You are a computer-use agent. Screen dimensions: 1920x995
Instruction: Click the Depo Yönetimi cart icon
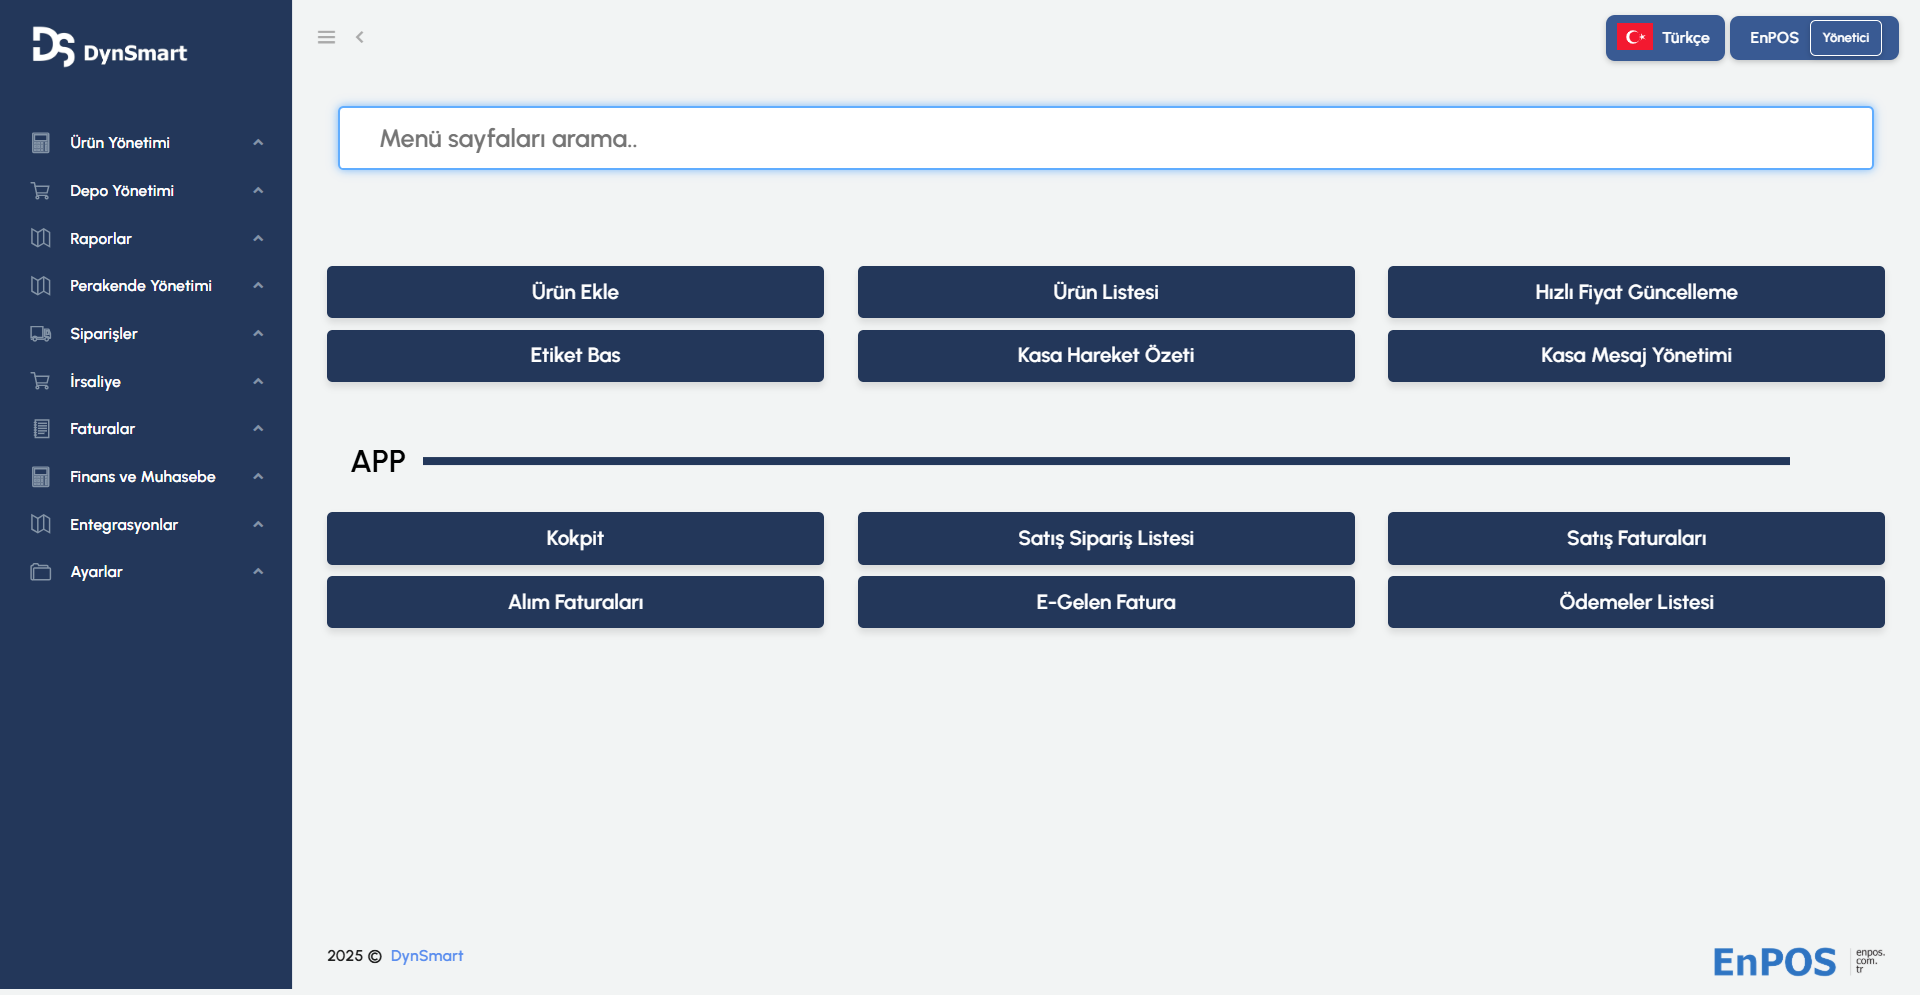[41, 191]
